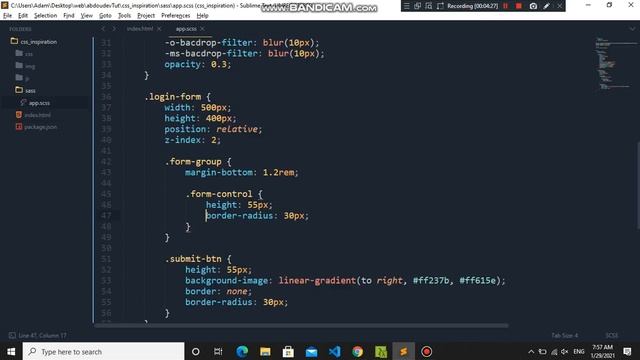Open Visual Studio Code from taskbar
Image resolution: width=640 pixels, height=360 pixels.
click(x=335, y=351)
